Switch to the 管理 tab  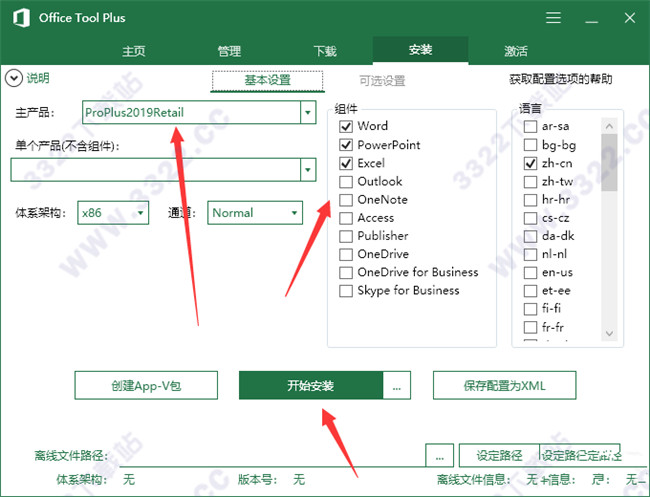(229, 51)
